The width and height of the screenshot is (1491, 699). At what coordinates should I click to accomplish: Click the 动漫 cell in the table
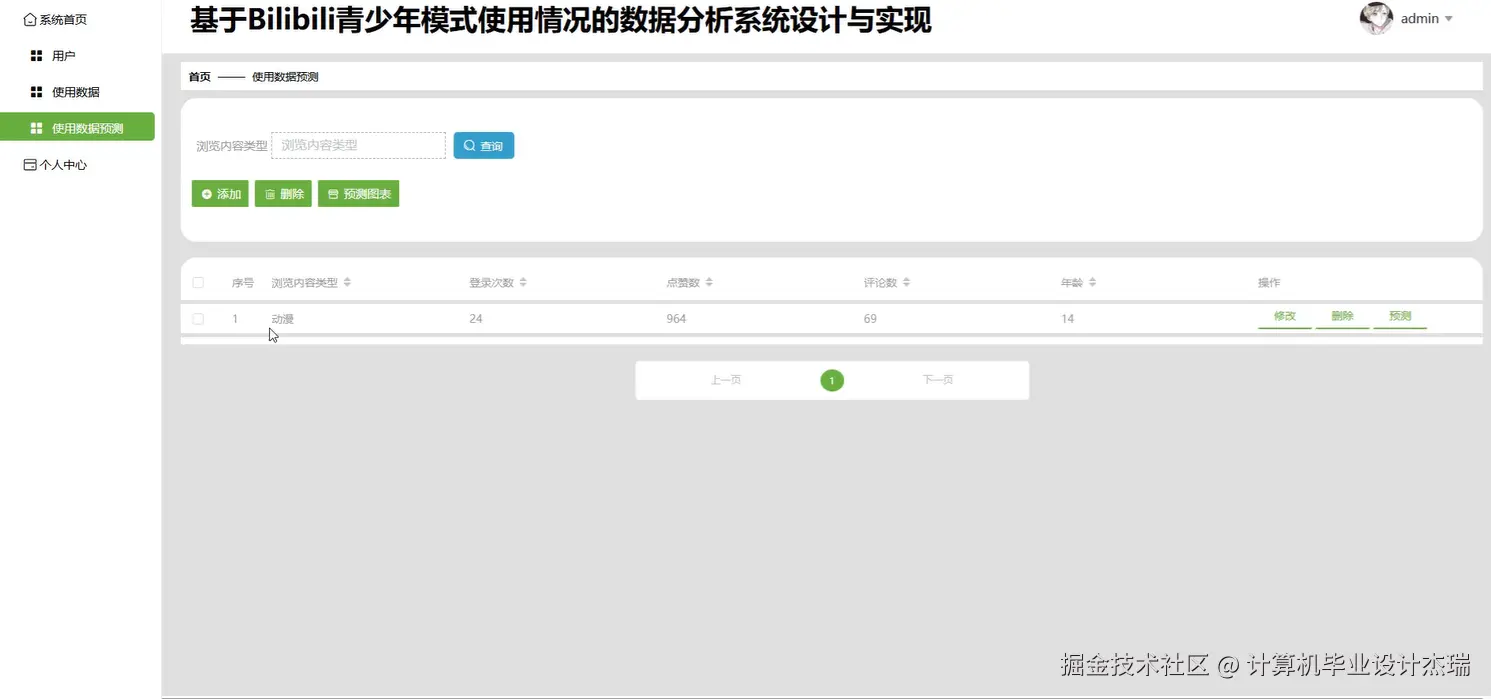(x=282, y=319)
